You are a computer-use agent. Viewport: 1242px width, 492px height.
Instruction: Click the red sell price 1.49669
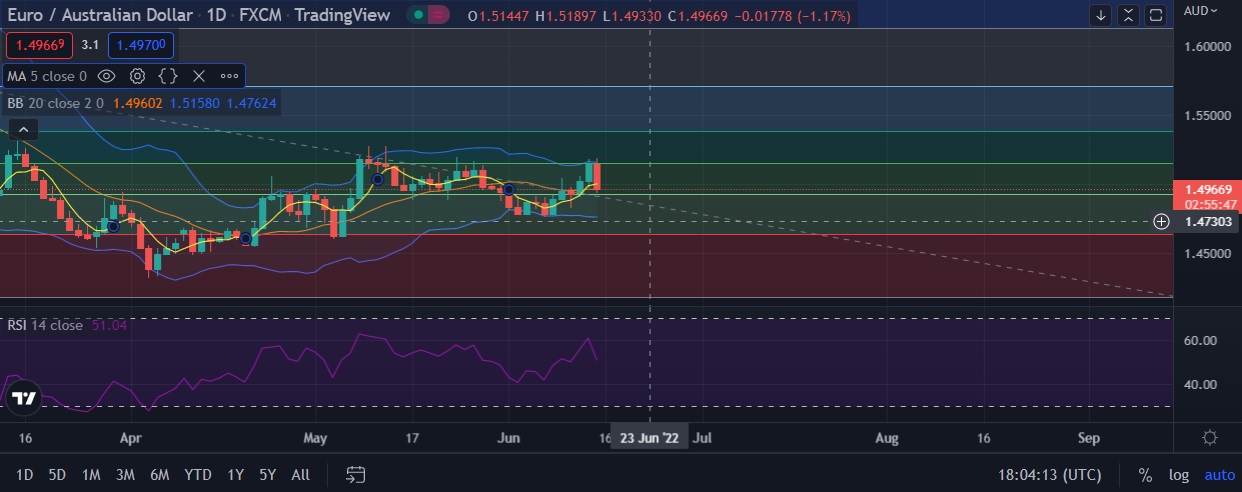[x=39, y=45]
